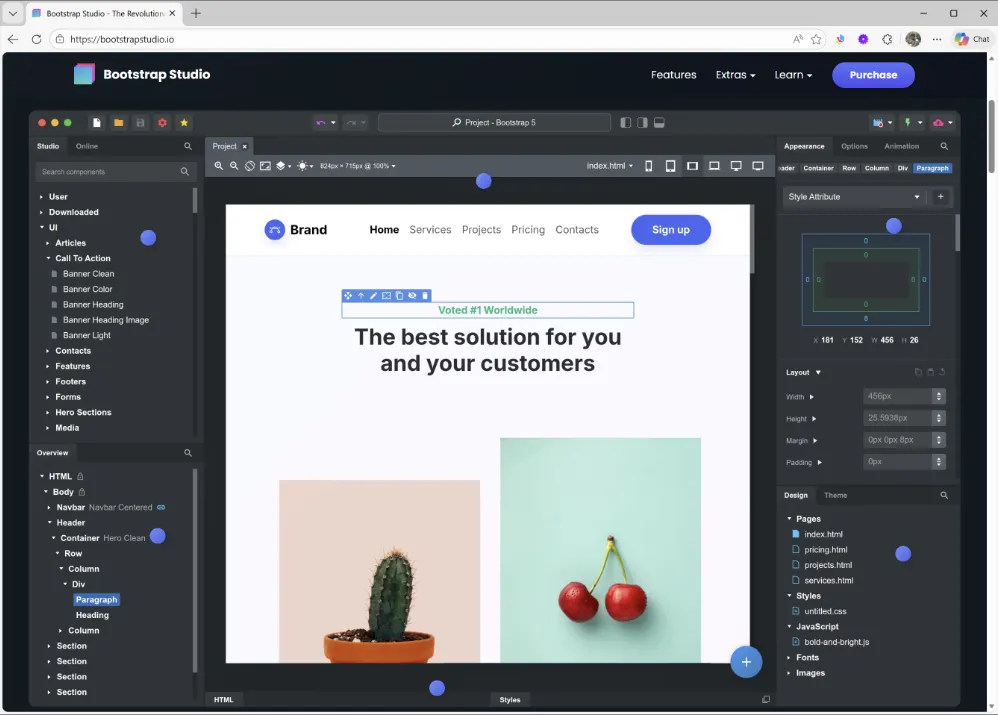
Task: Switch to the Options tab
Action: coord(855,145)
